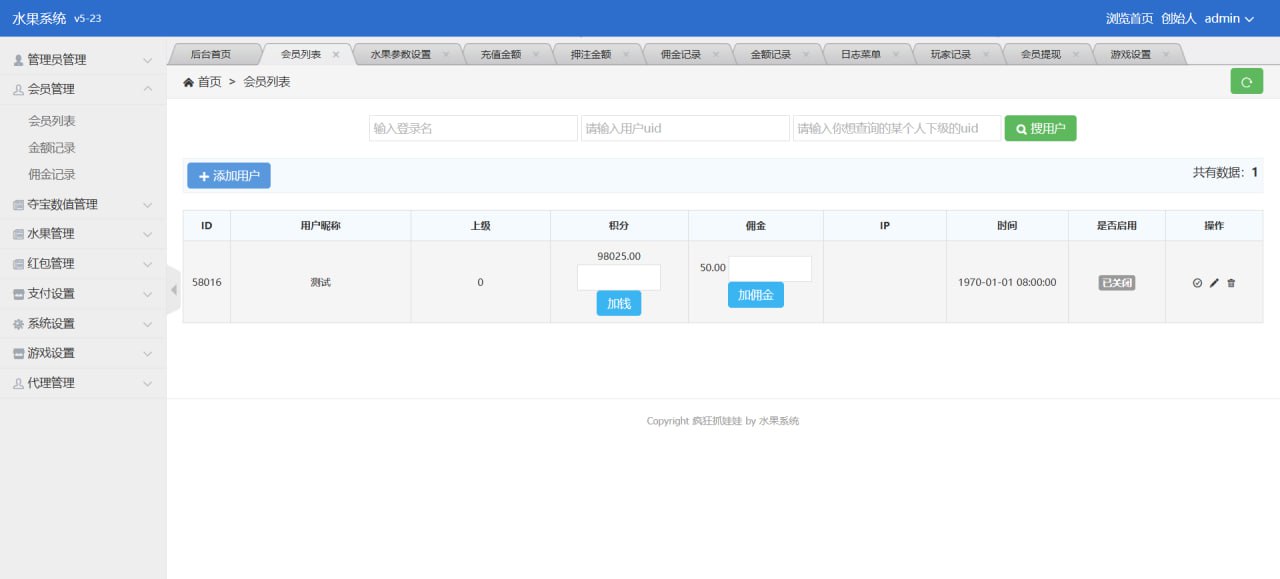Image resolution: width=1280 pixels, height=579 pixels.
Task: Click the pencil edit icon for user 58016
Action: click(1214, 283)
